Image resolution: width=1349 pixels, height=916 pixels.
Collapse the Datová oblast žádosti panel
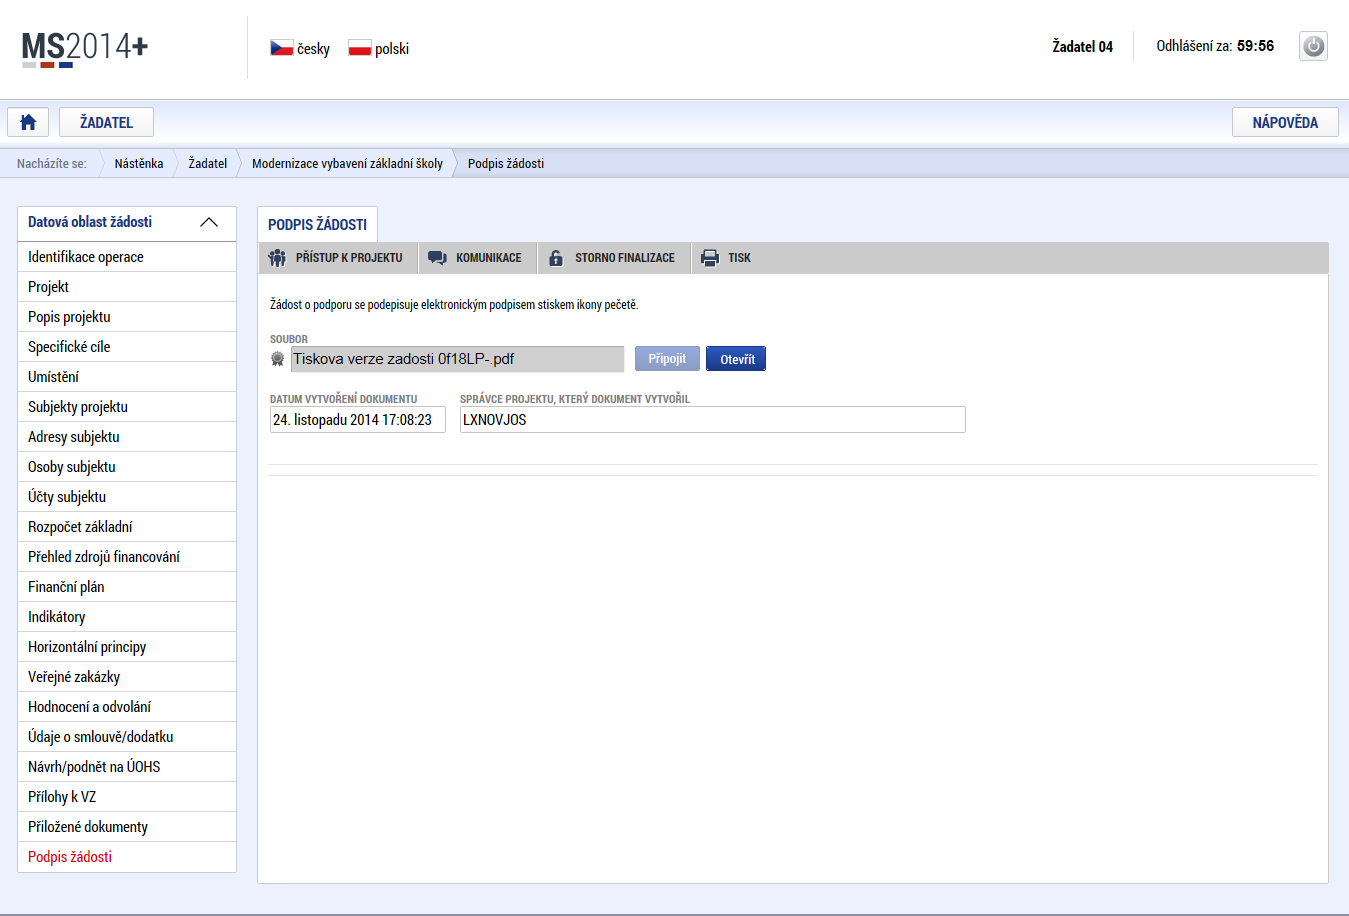(x=209, y=222)
